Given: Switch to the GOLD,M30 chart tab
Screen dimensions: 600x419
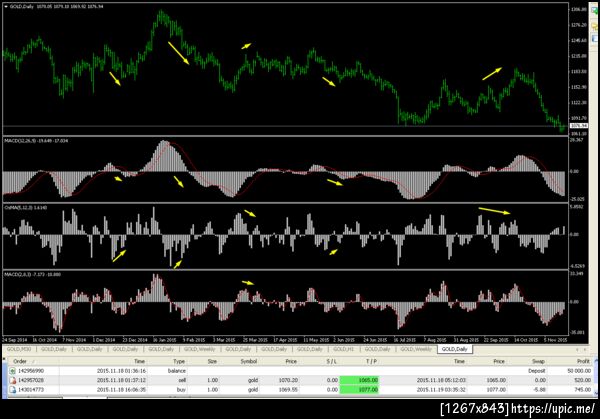Looking at the screenshot, I should tap(19, 349).
